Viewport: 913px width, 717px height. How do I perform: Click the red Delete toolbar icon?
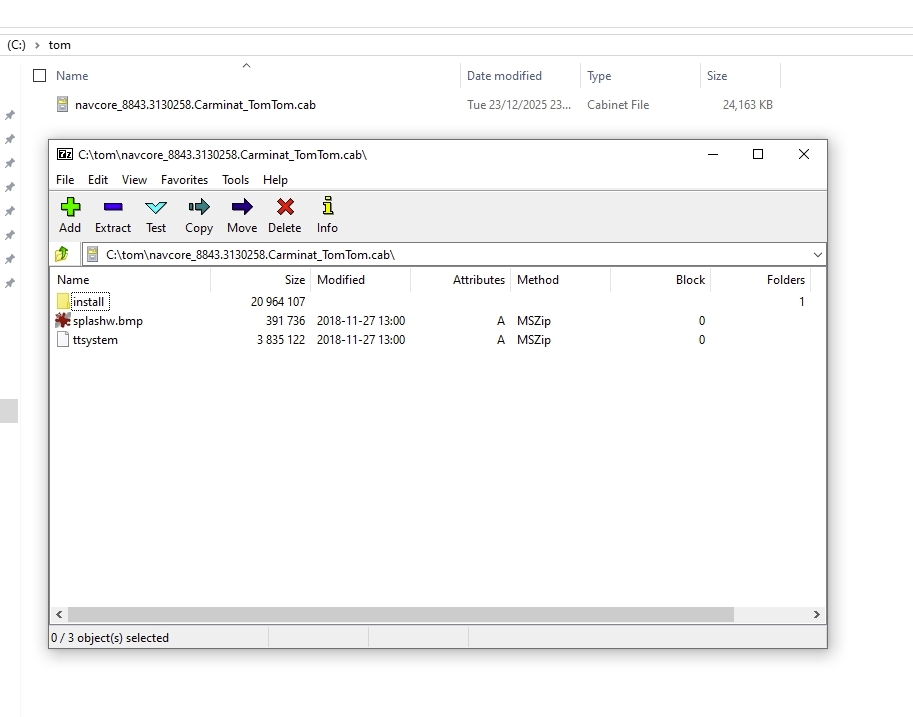click(285, 207)
